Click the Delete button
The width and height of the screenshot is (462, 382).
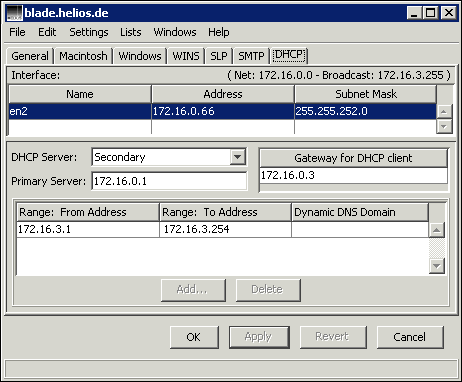[x=268, y=290]
